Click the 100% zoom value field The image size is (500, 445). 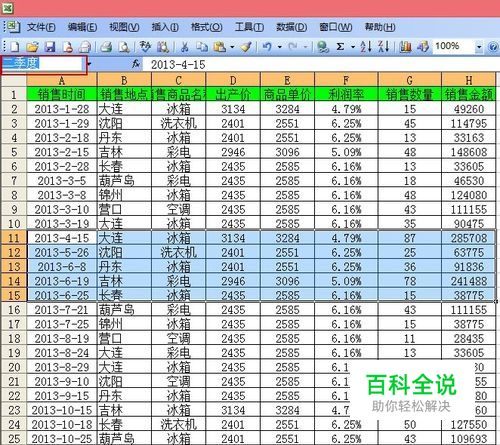(x=453, y=46)
